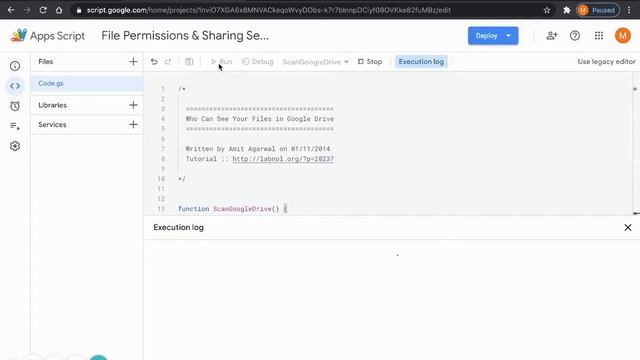This screenshot has width=640, height=360.
Task: Go back in browser history
Action: point(11,10)
